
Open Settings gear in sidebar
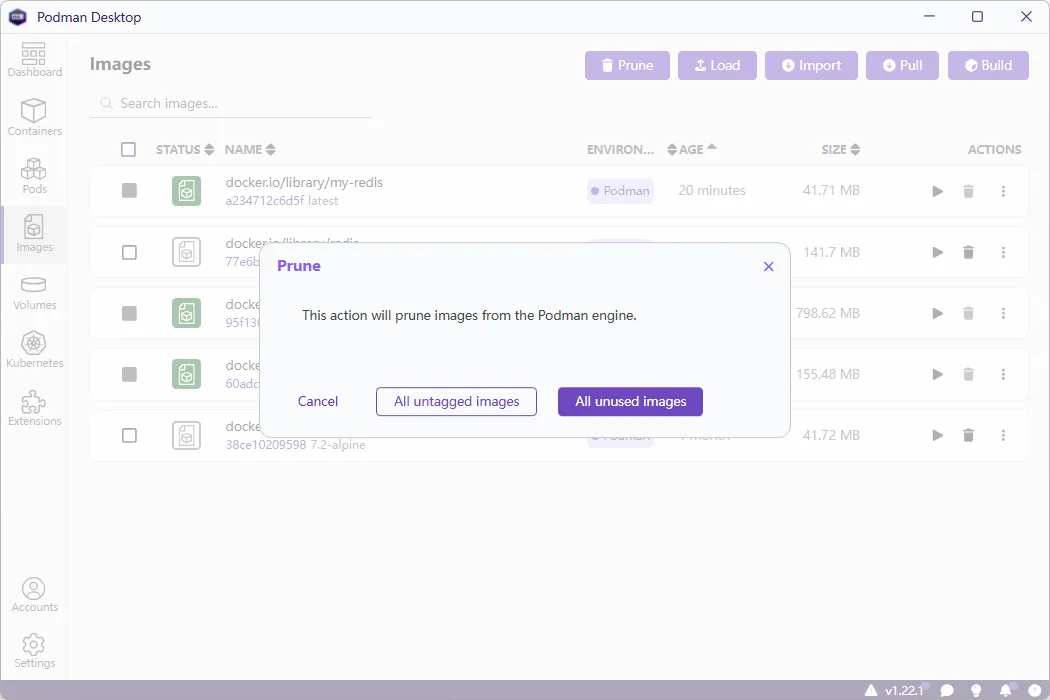click(34, 651)
